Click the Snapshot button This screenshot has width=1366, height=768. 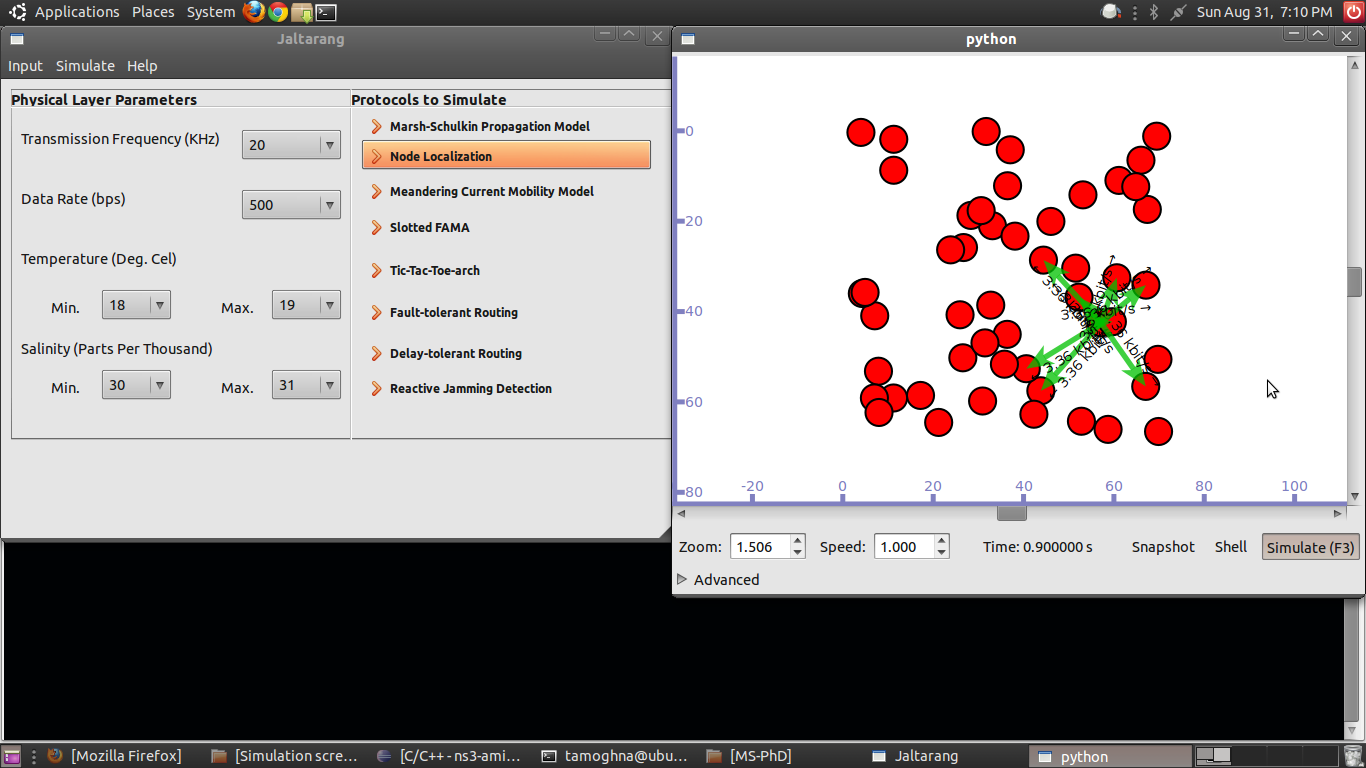(1163, 547)
